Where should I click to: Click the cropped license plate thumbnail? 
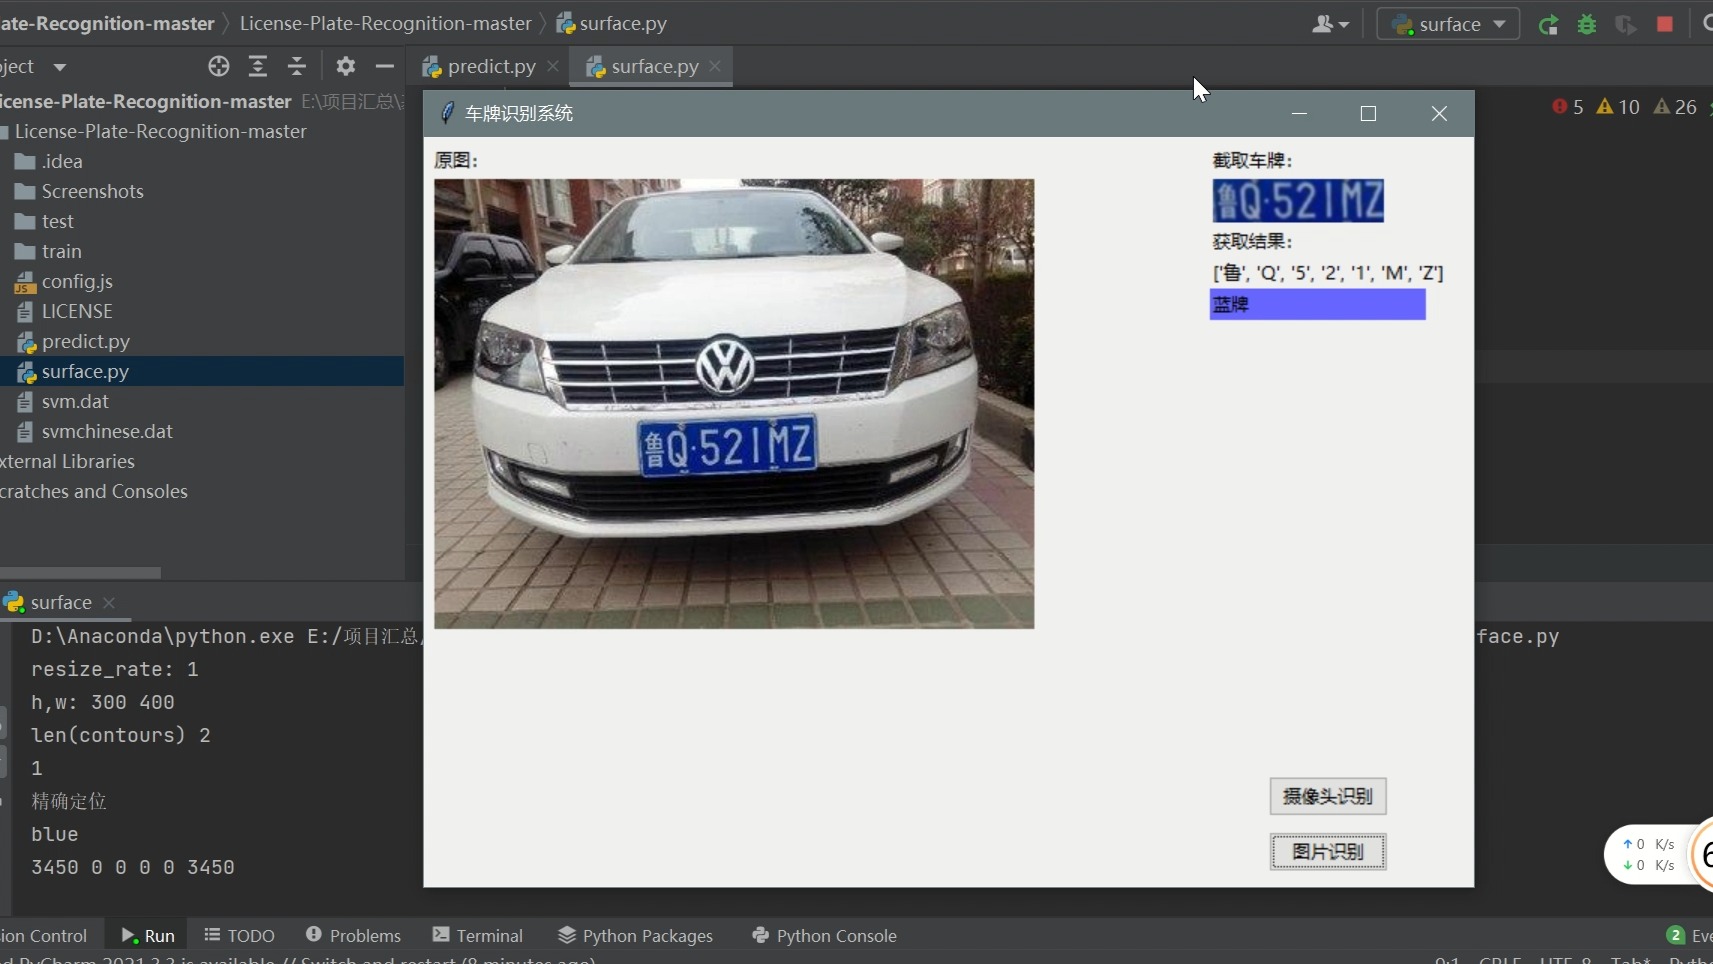pyautogui.click(x=1298, y=201)
